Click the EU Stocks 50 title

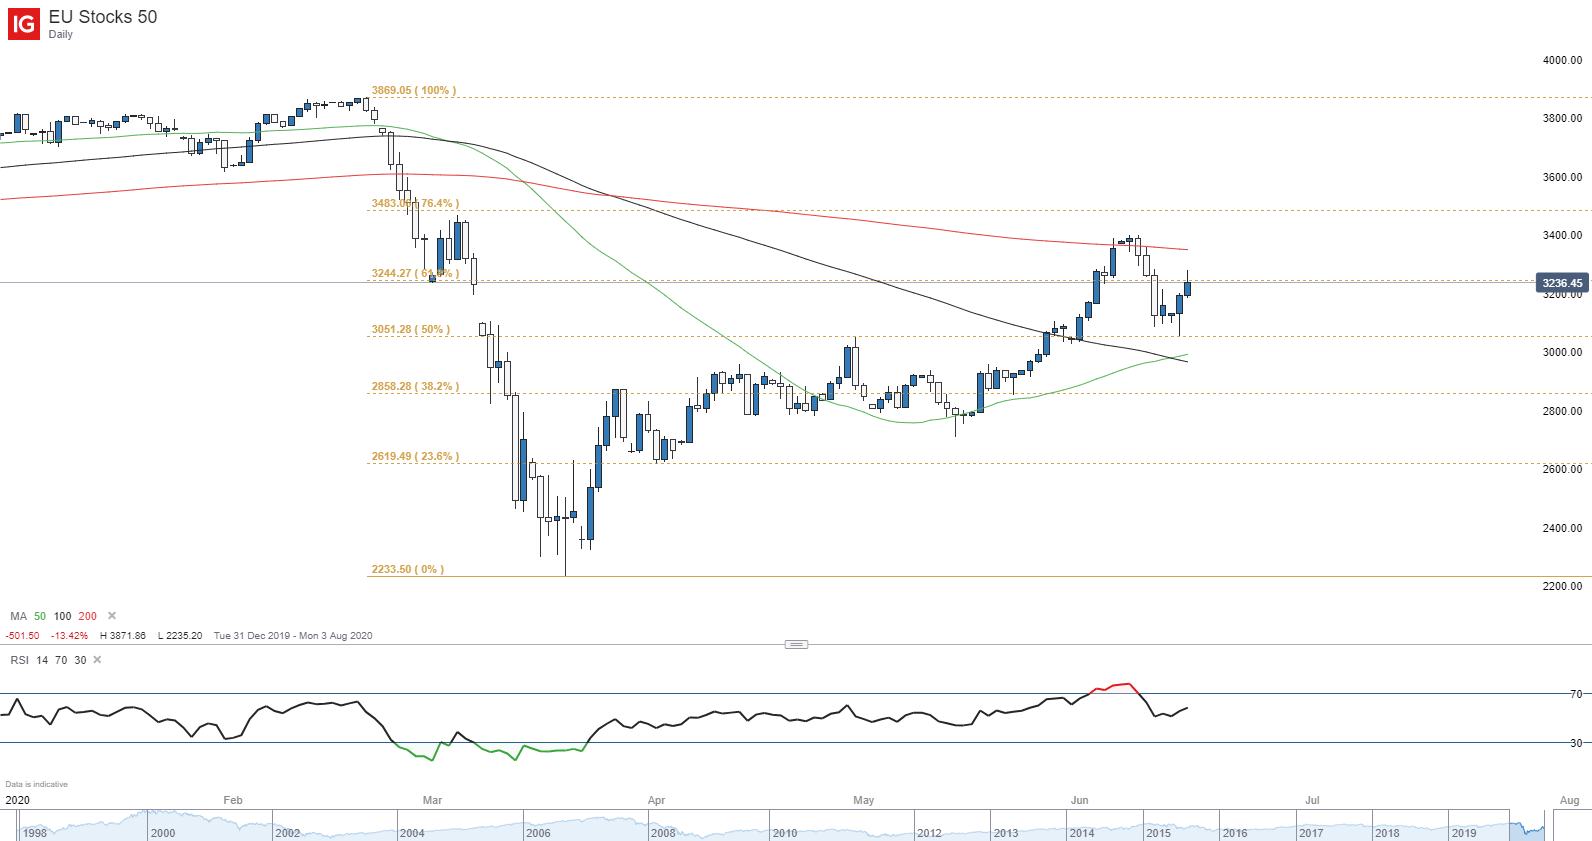tap(103, 16)
